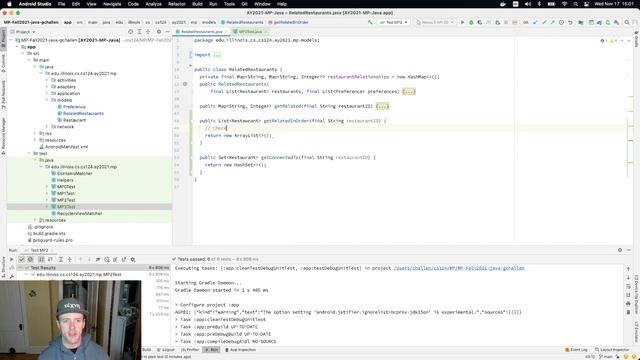Open the Apple menu
The height and width of the screenshot is (360, 640).
point(9,4)
